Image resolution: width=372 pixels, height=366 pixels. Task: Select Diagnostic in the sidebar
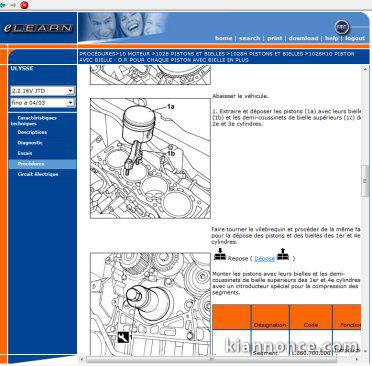point(30,143)
